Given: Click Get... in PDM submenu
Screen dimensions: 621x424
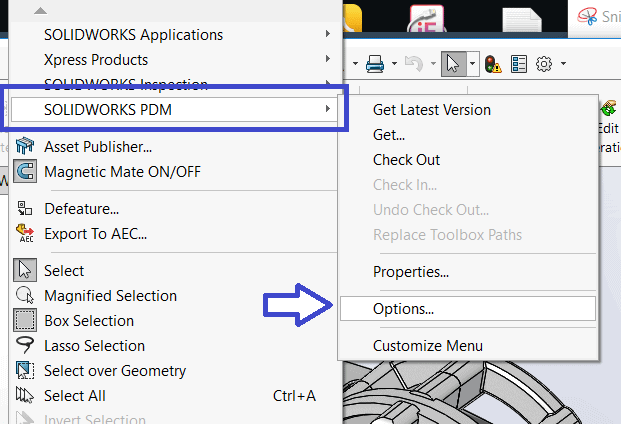Looking at the screenshot, I should (x=468, y=135).
